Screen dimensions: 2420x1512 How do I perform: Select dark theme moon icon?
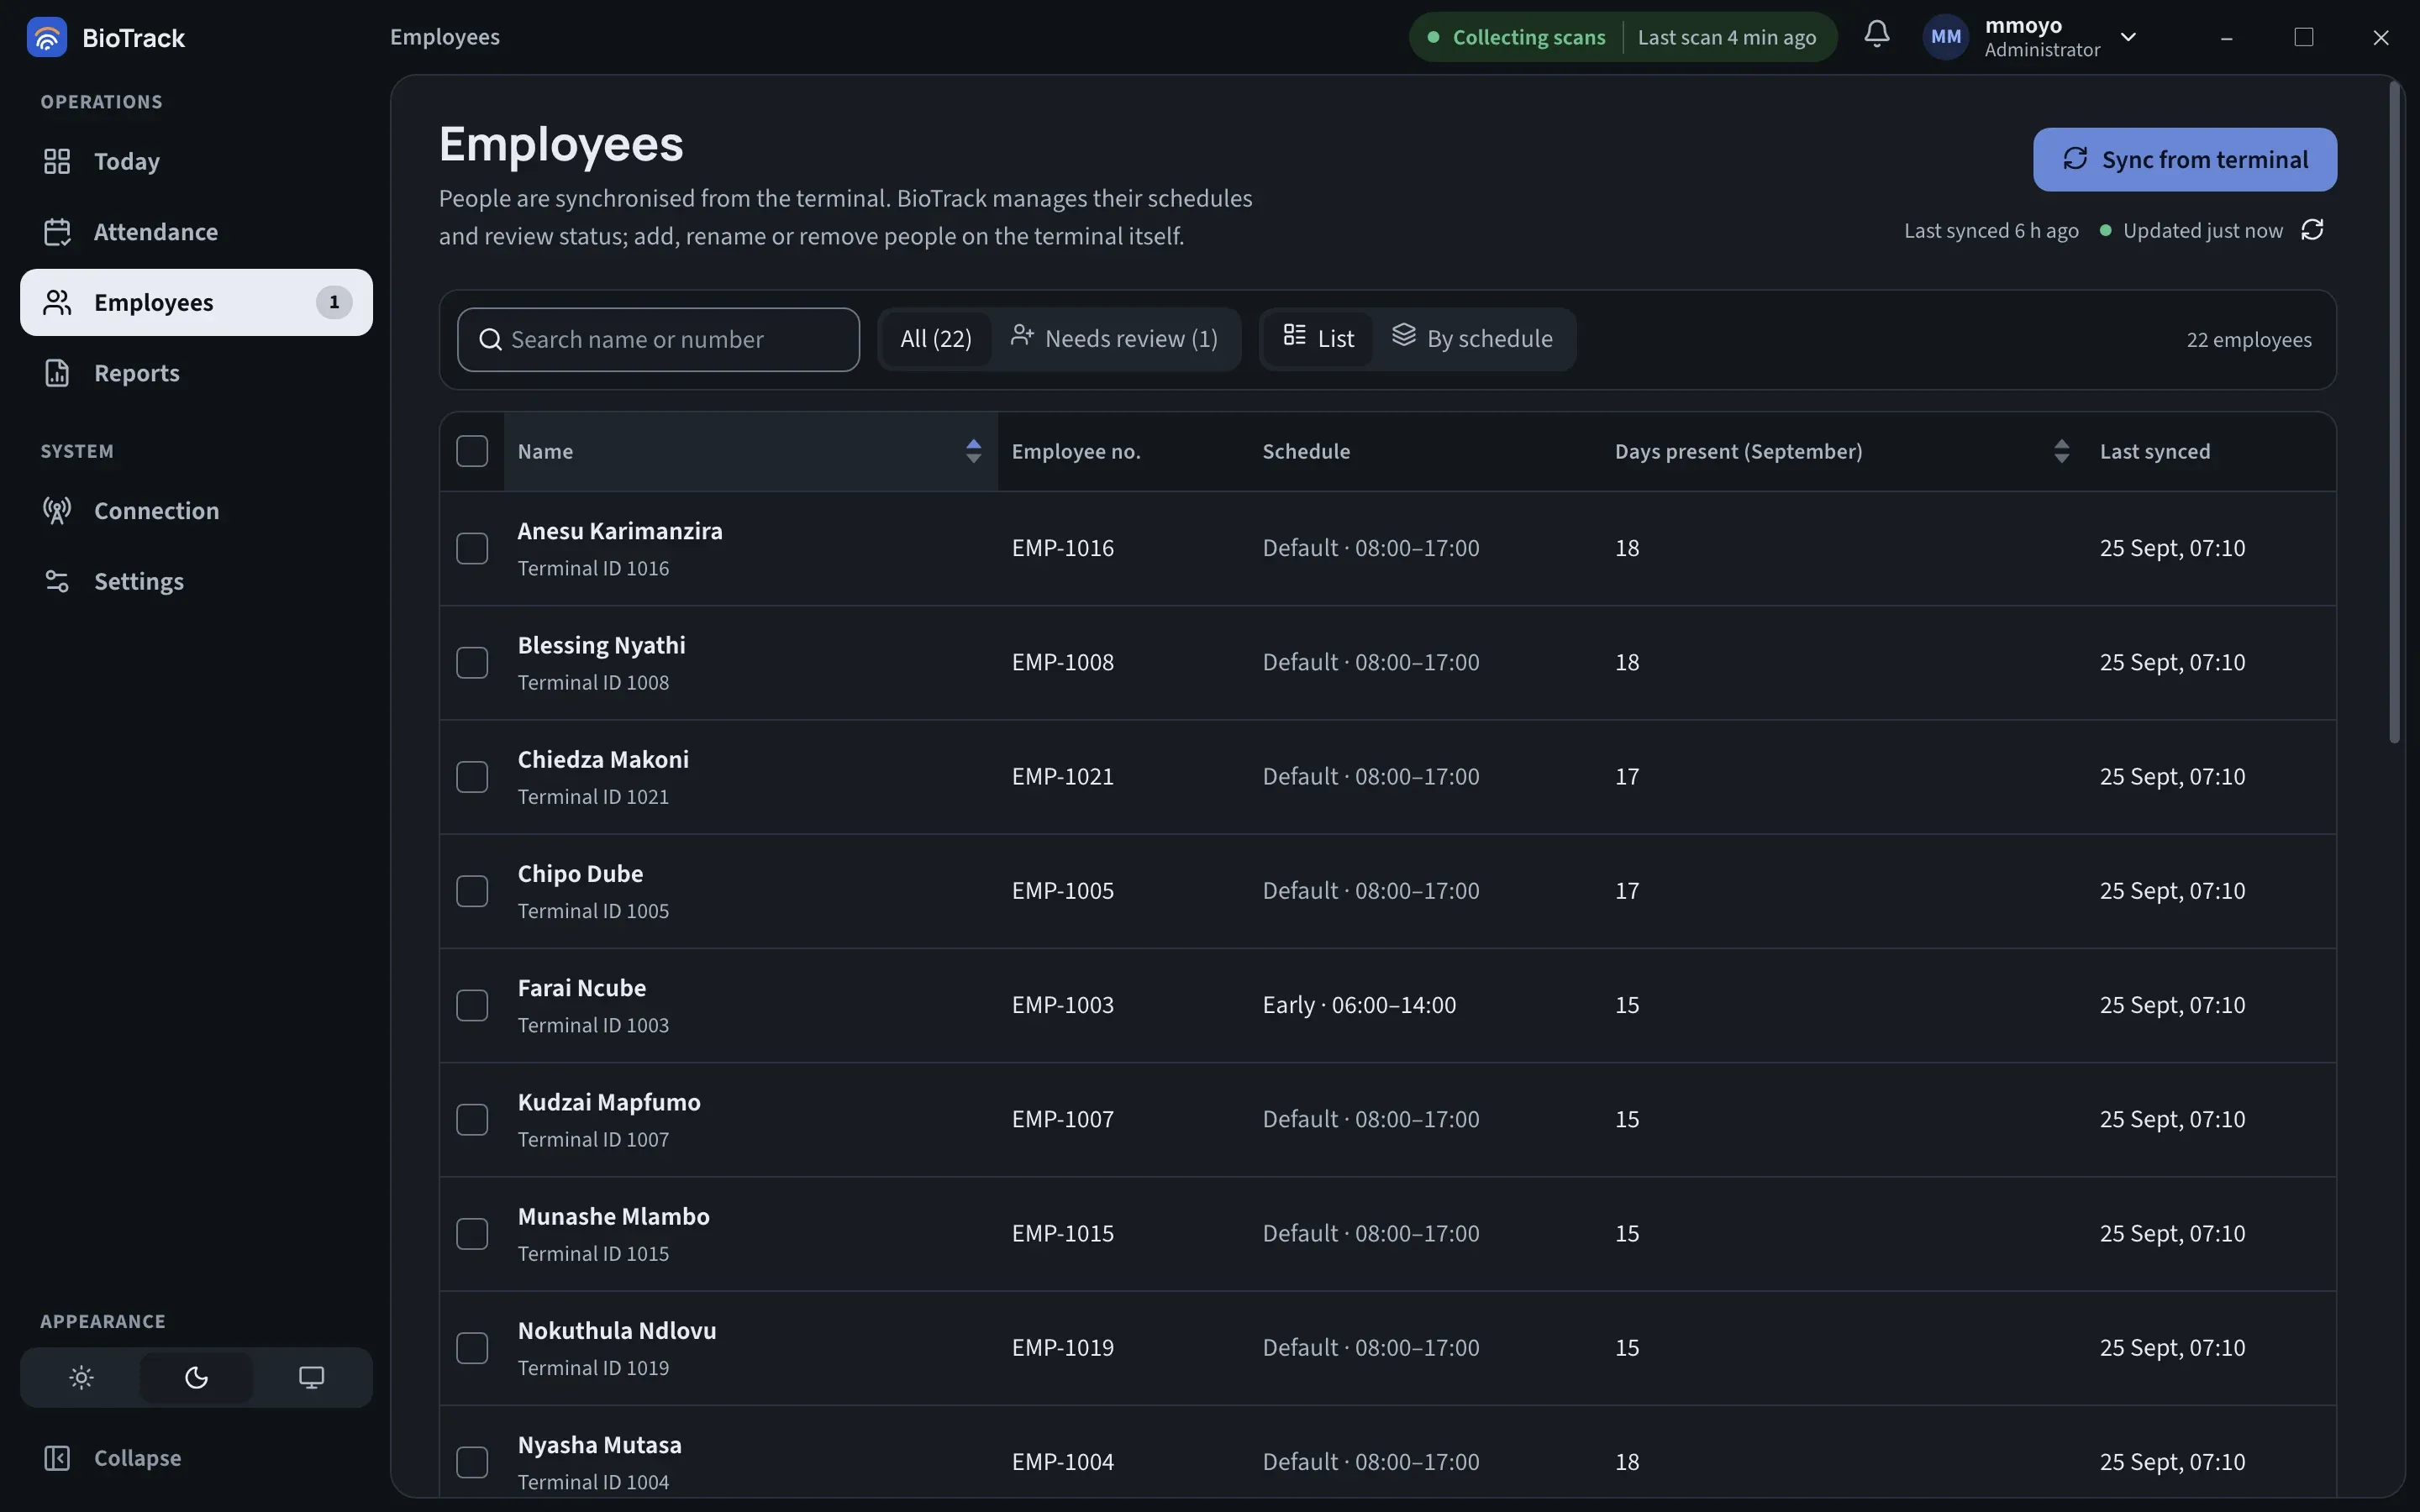[196, 1377]
